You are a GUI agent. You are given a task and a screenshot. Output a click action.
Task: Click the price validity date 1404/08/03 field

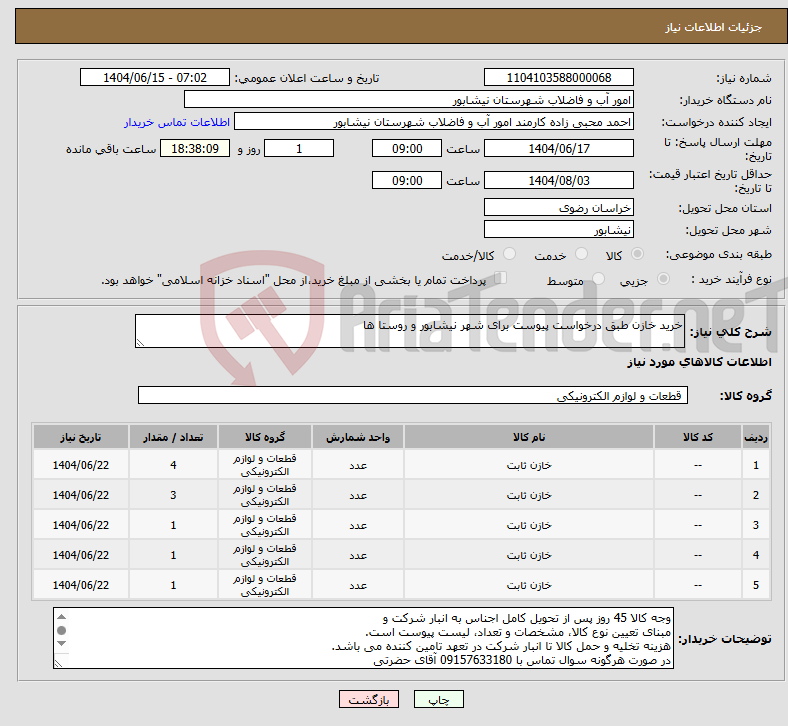tap(558, 180)
